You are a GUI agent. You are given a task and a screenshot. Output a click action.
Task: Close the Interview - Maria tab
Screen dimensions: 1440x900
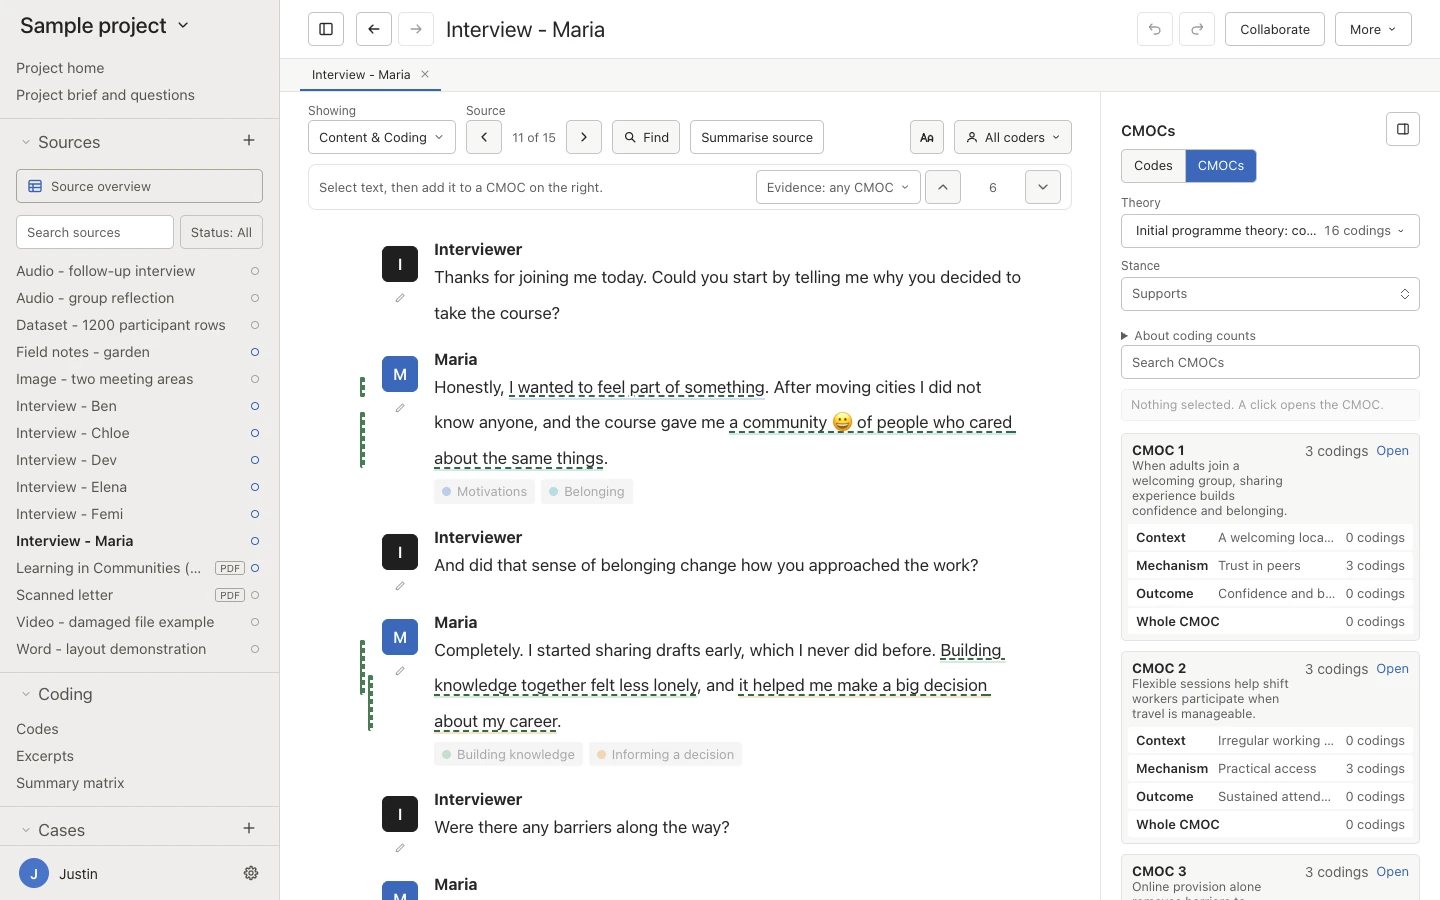coord(425,74)
